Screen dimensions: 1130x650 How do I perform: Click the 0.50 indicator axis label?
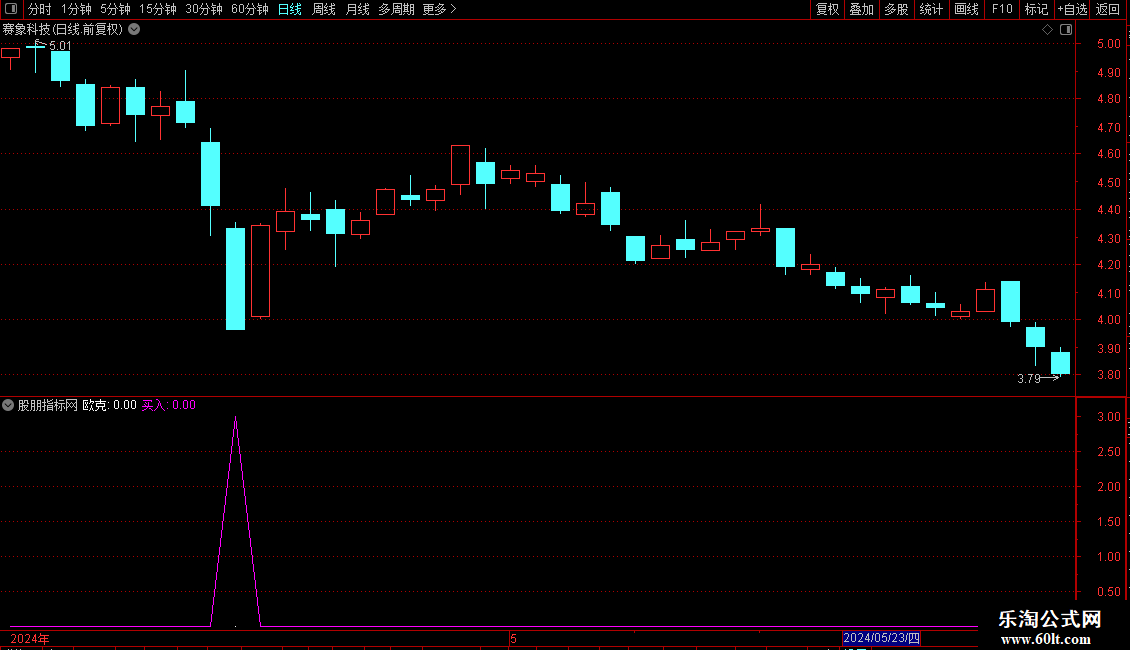click(1109, 592)
